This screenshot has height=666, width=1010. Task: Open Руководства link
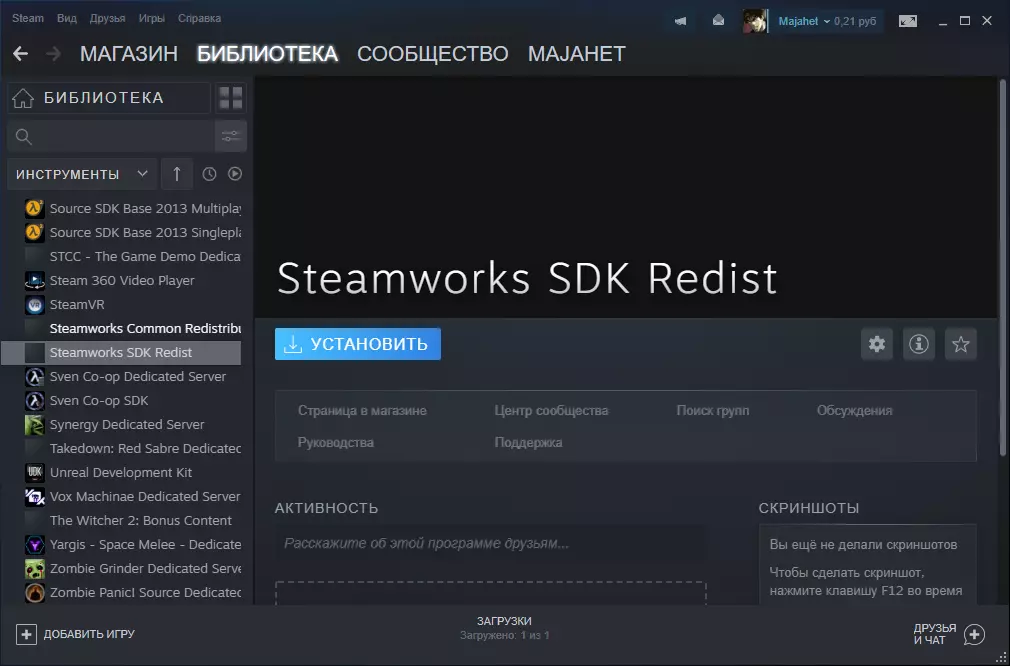pos(336,442)
